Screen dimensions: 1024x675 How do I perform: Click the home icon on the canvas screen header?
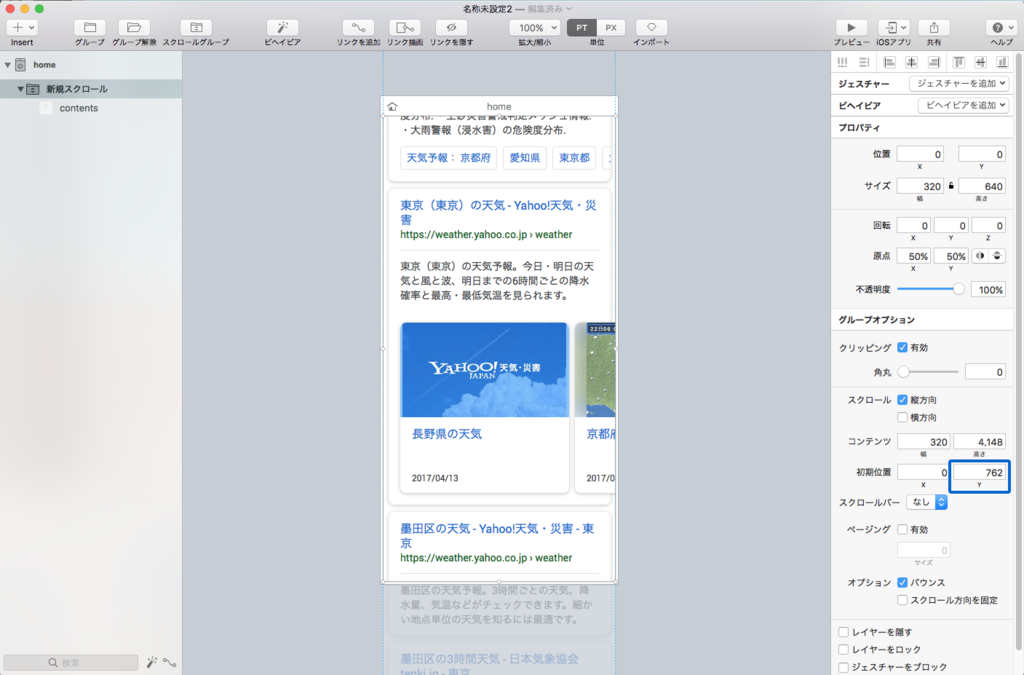tap(392, 106)
